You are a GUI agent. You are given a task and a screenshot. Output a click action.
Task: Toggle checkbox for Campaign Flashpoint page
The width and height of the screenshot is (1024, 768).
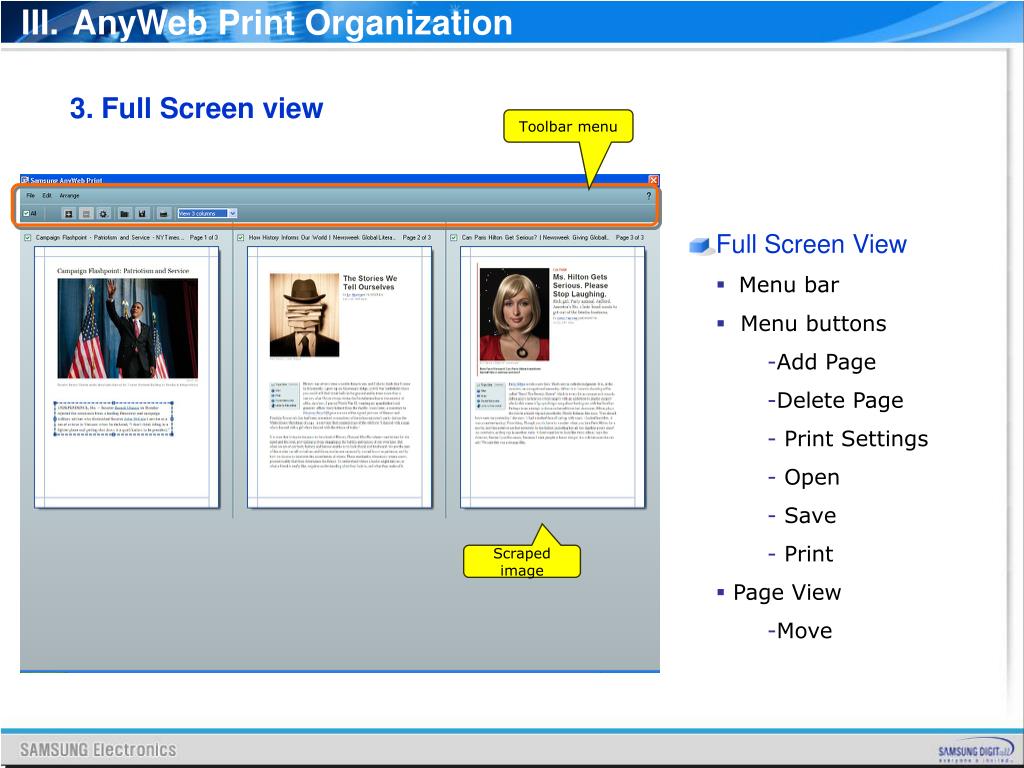(x=27, y=238)
